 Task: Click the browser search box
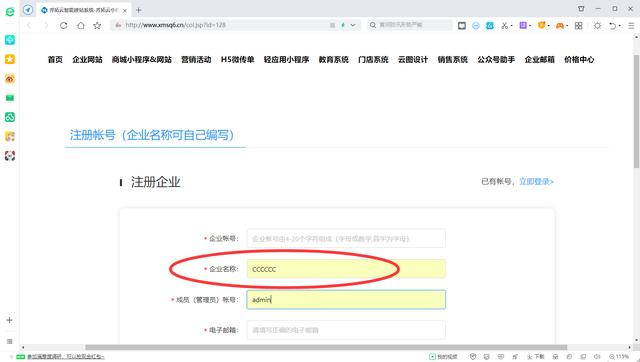click(410, 25)
